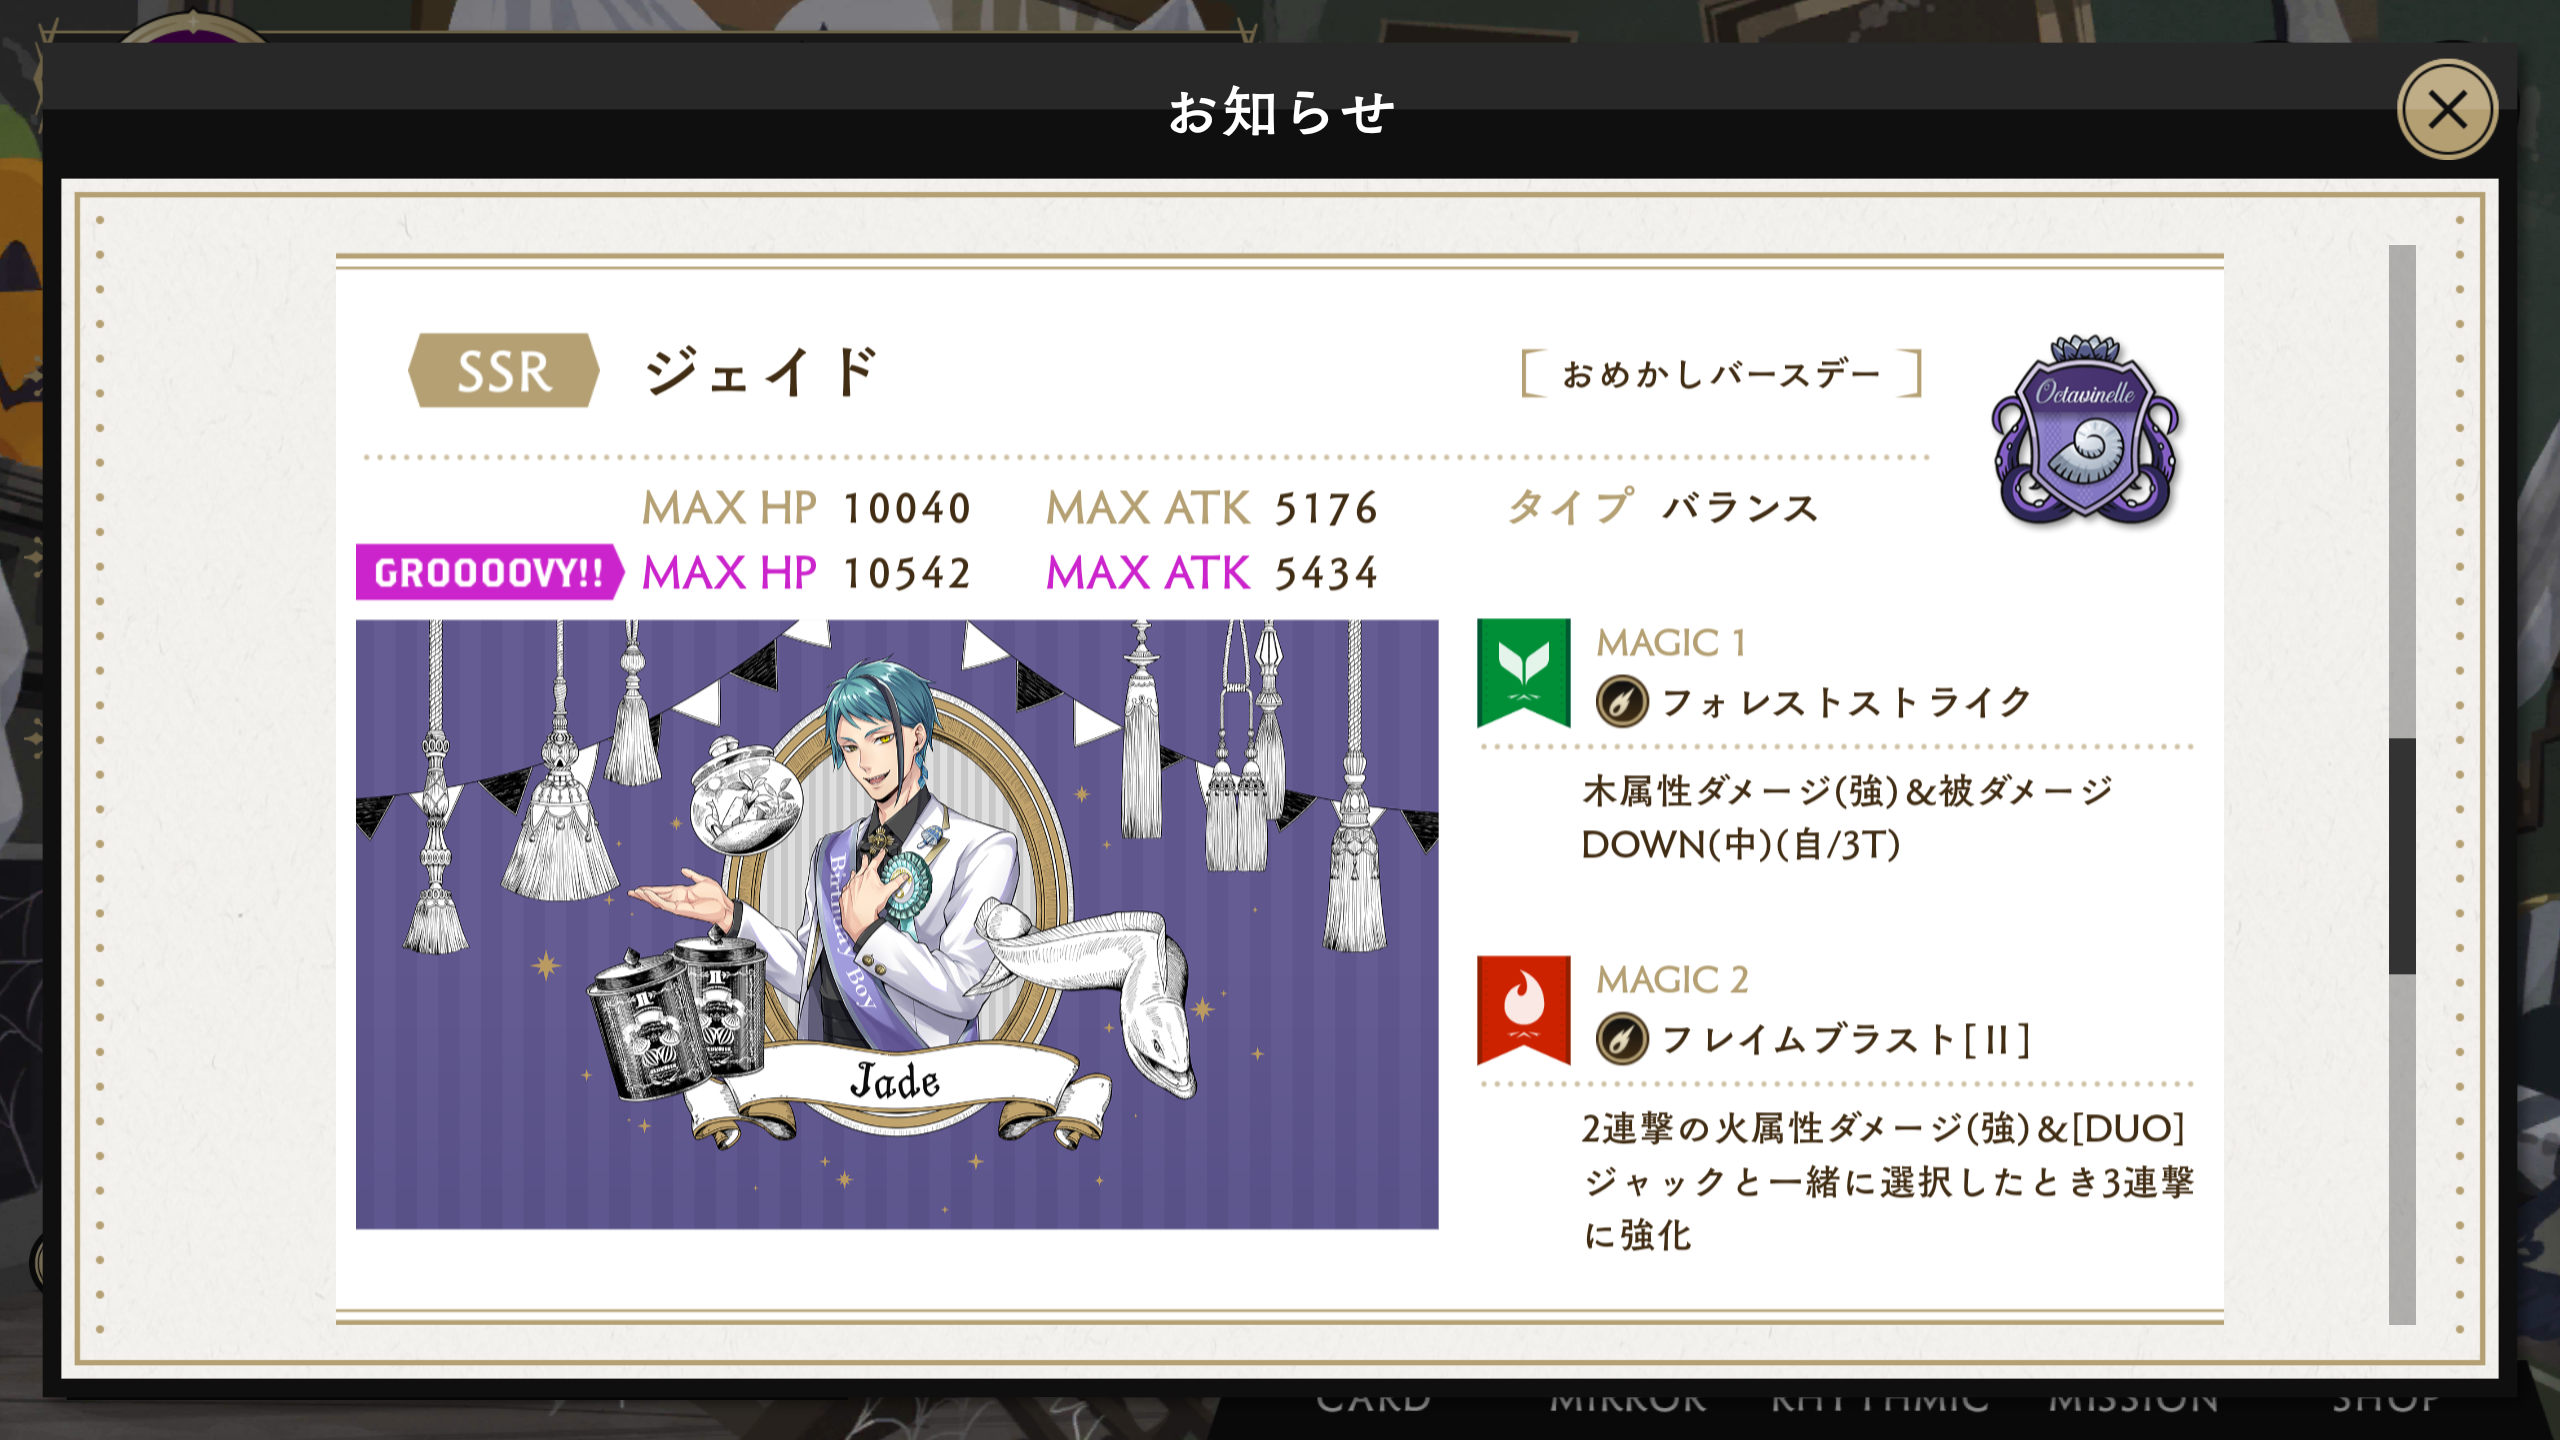The width and height of the screenshot is (2560, 1440).
Task: Select the おめかしバースデー card title tag
Action: [x=1721, y=374]
